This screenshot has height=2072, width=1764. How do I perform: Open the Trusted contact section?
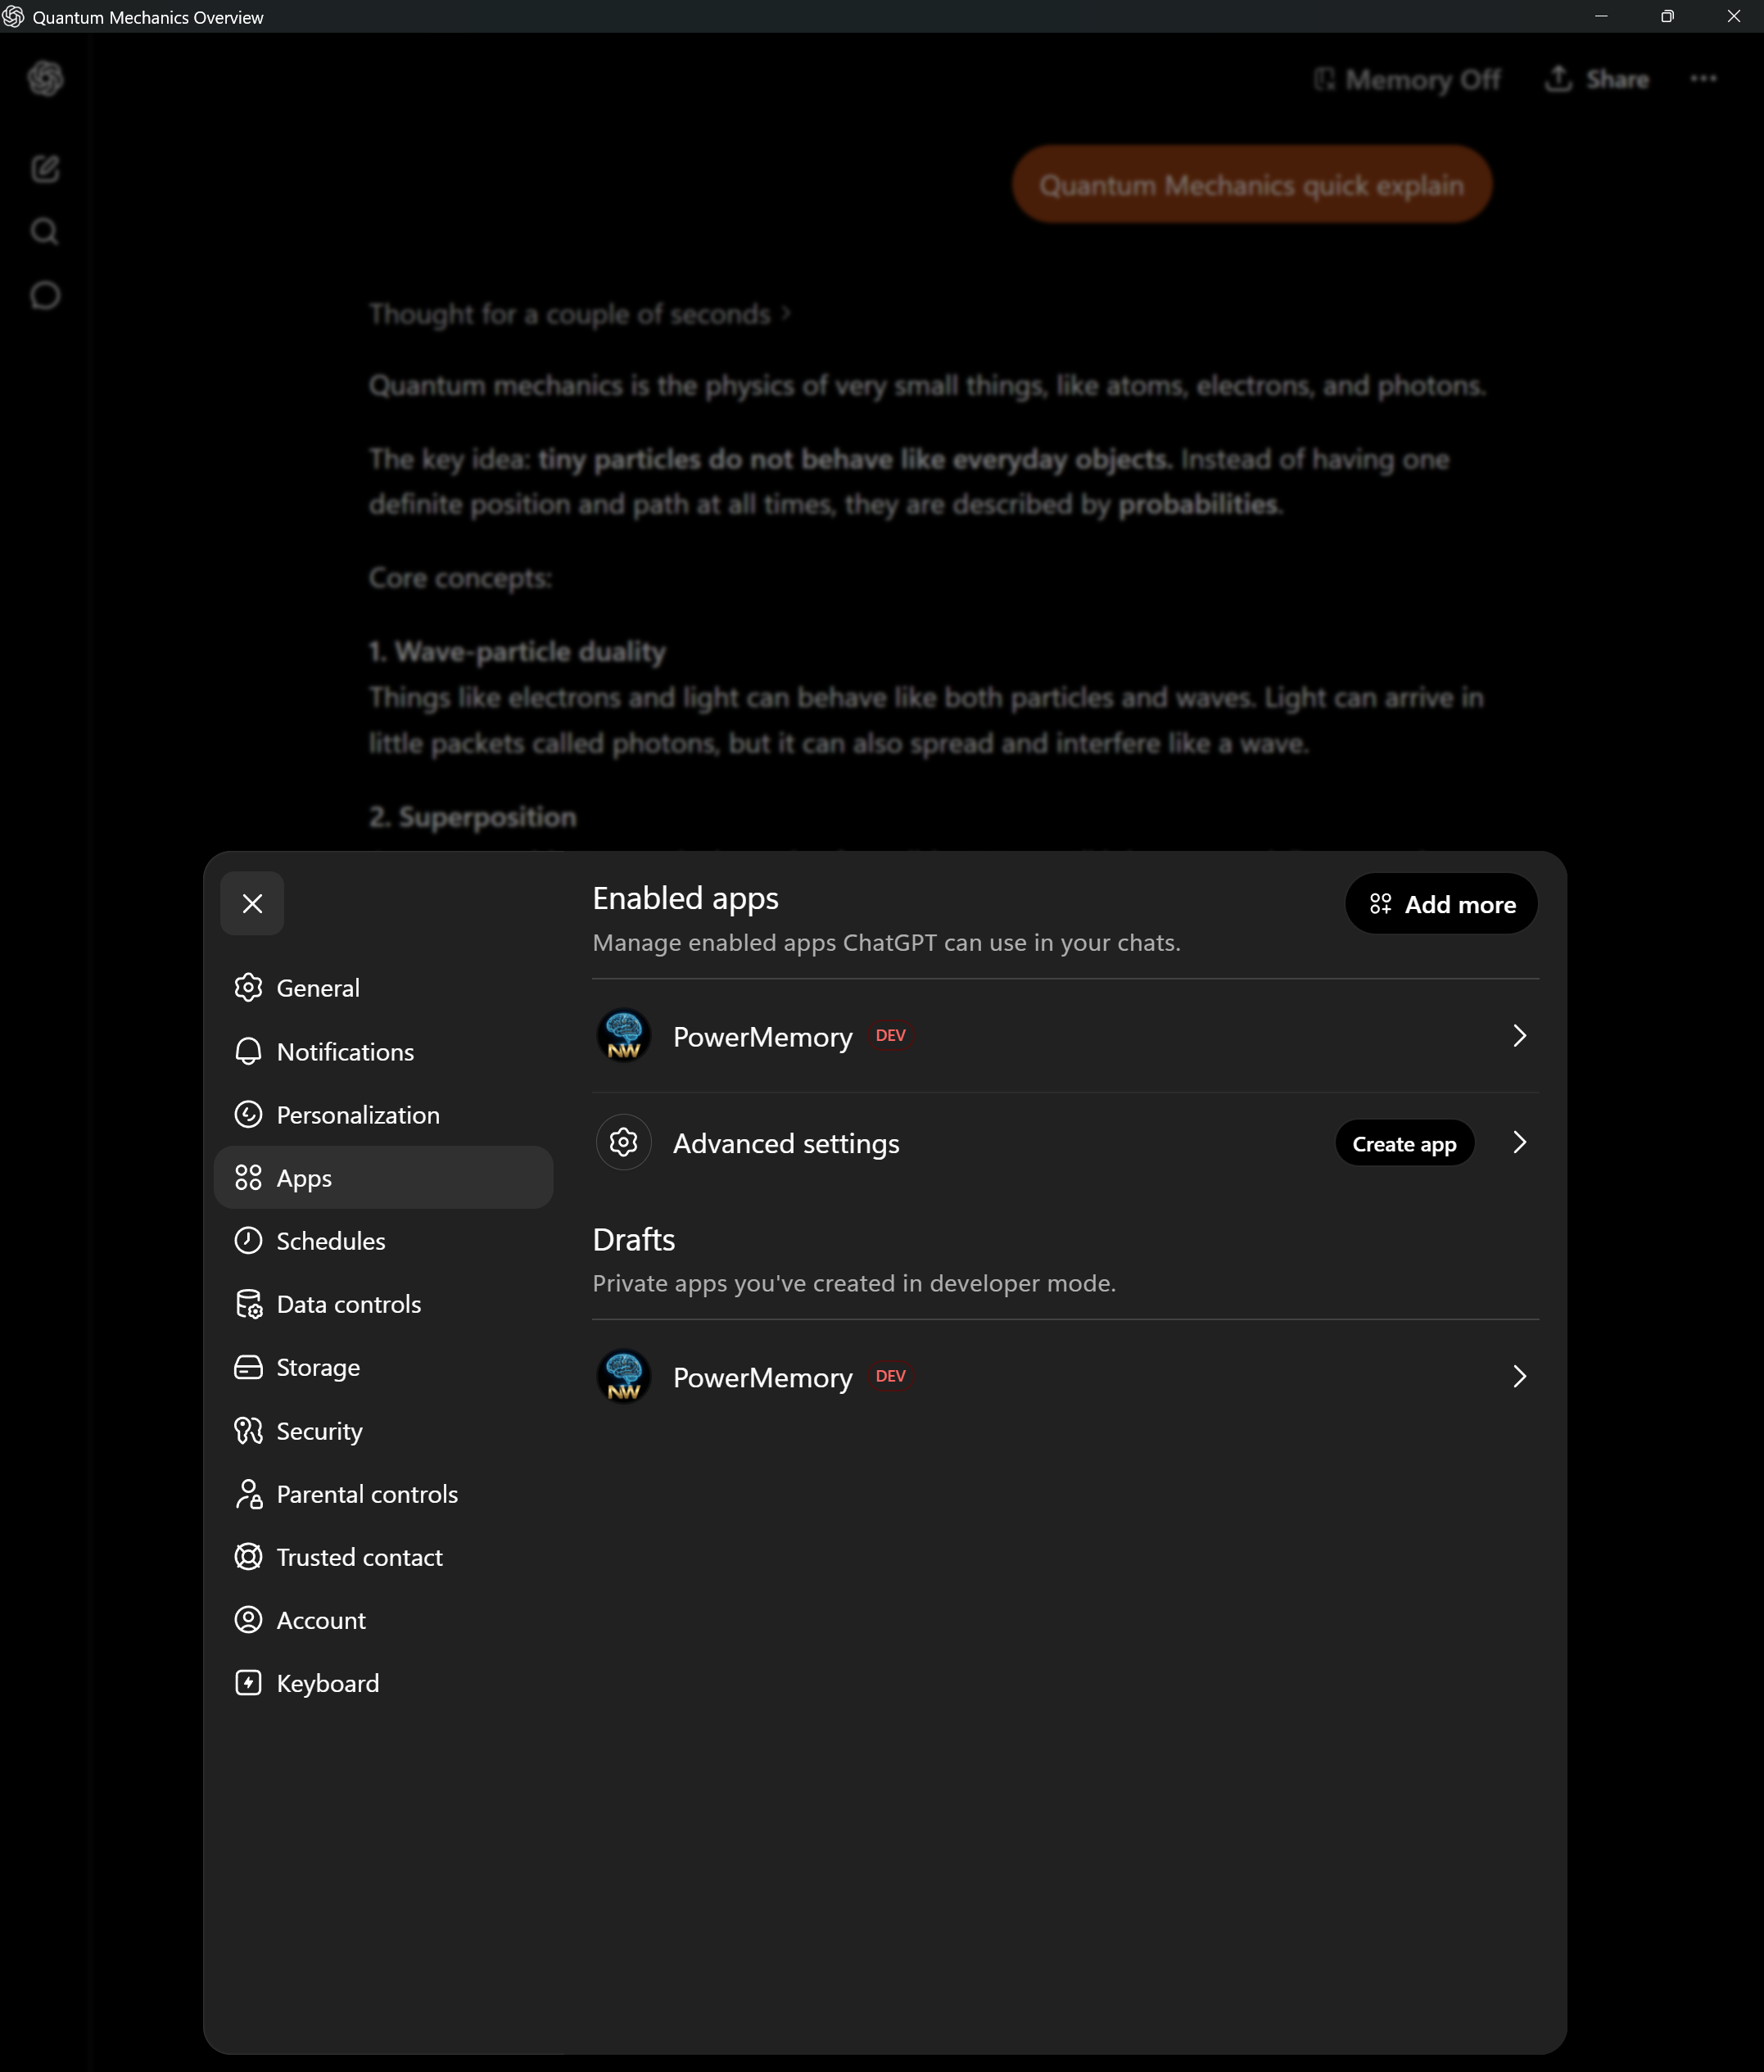[x=383, y=1556]
